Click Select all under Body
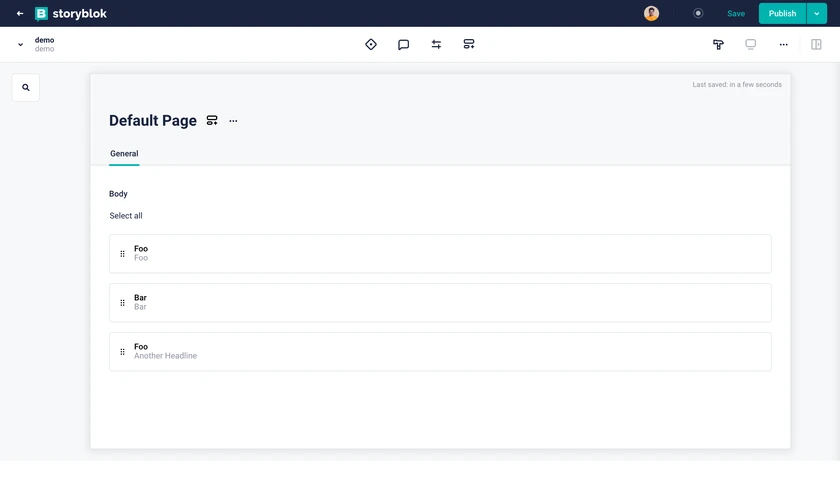This screenshot has width=840, height=490. tap(126, 216)
